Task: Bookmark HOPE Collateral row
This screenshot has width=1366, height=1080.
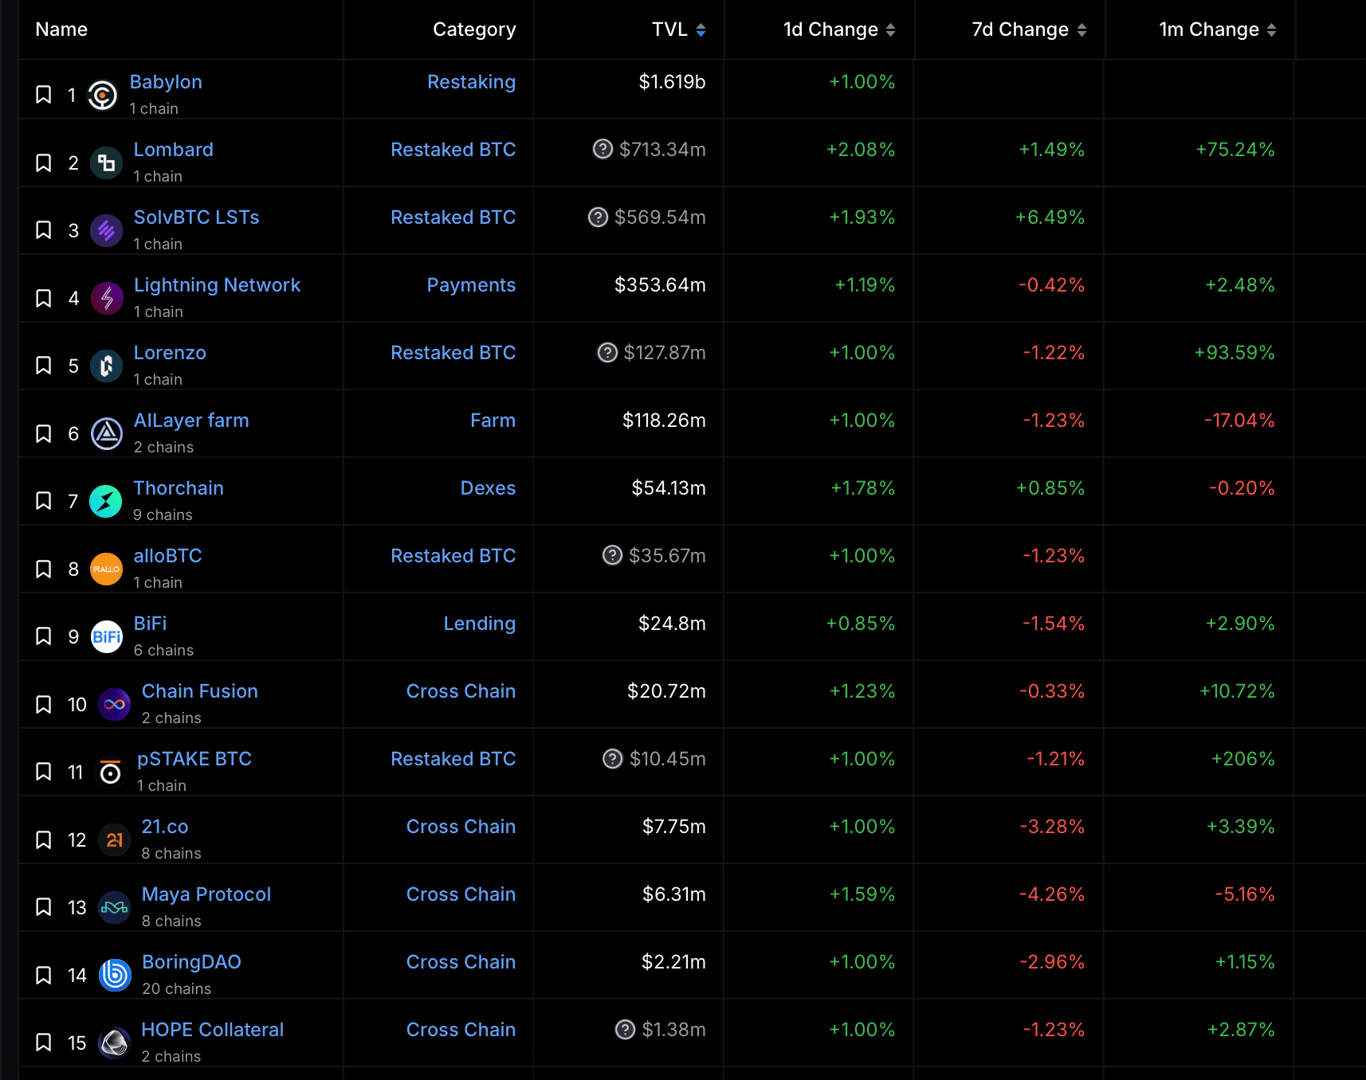Action: click(44, 1043)
